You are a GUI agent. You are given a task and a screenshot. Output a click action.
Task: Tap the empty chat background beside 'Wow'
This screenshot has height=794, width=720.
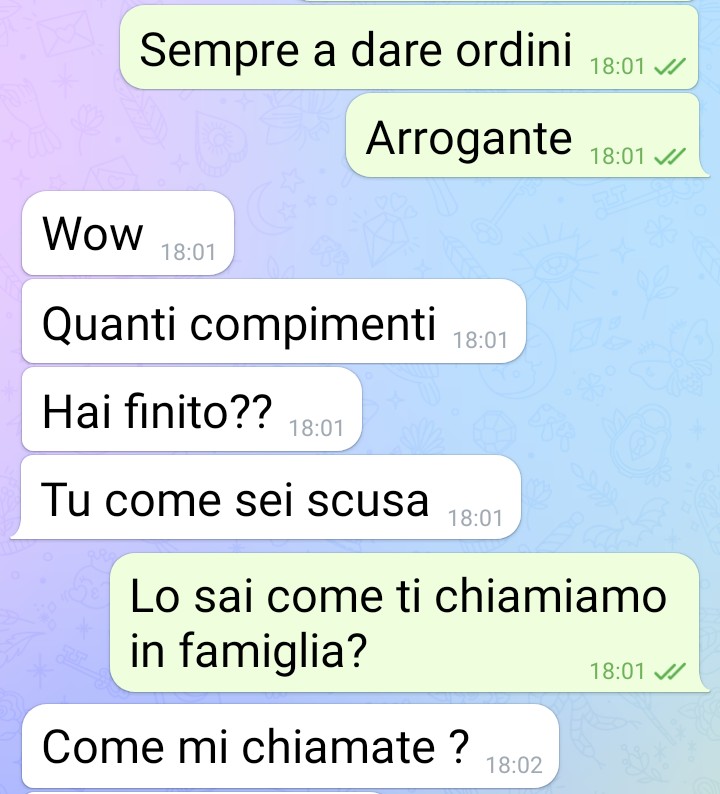pyautogui.click(x=456, y=233)
